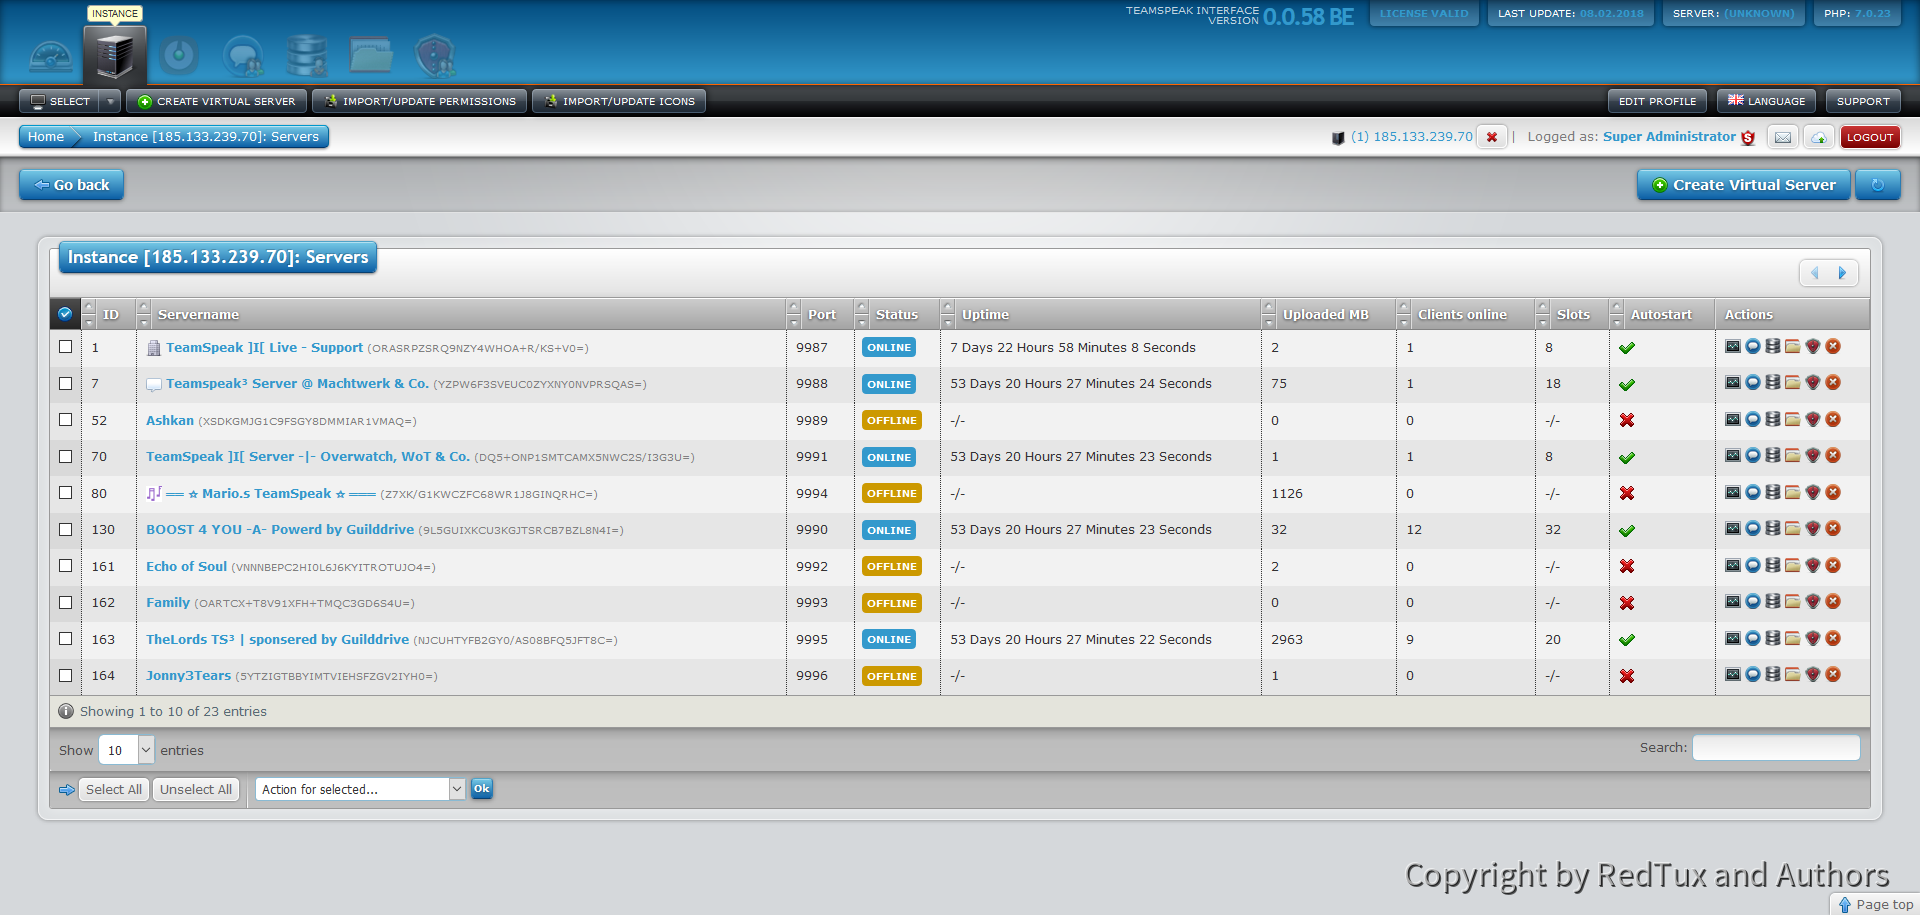Image resolution: width=1920 pixels, height=915 pixels.
Task: Click Create Virtual Server in the dark toolbar
Action: (216, 101)
